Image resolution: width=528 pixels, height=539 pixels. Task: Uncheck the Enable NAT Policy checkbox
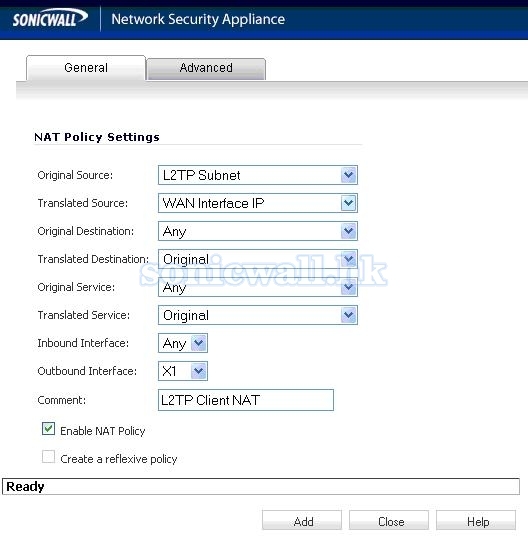click(x=48, y=429)
